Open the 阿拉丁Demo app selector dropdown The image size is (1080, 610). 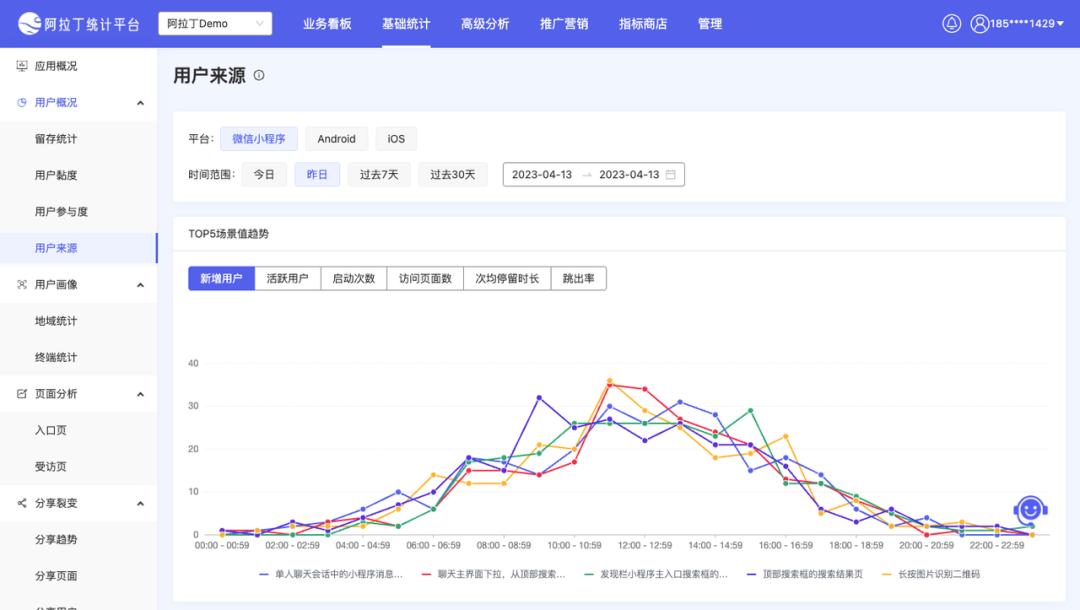214,23
